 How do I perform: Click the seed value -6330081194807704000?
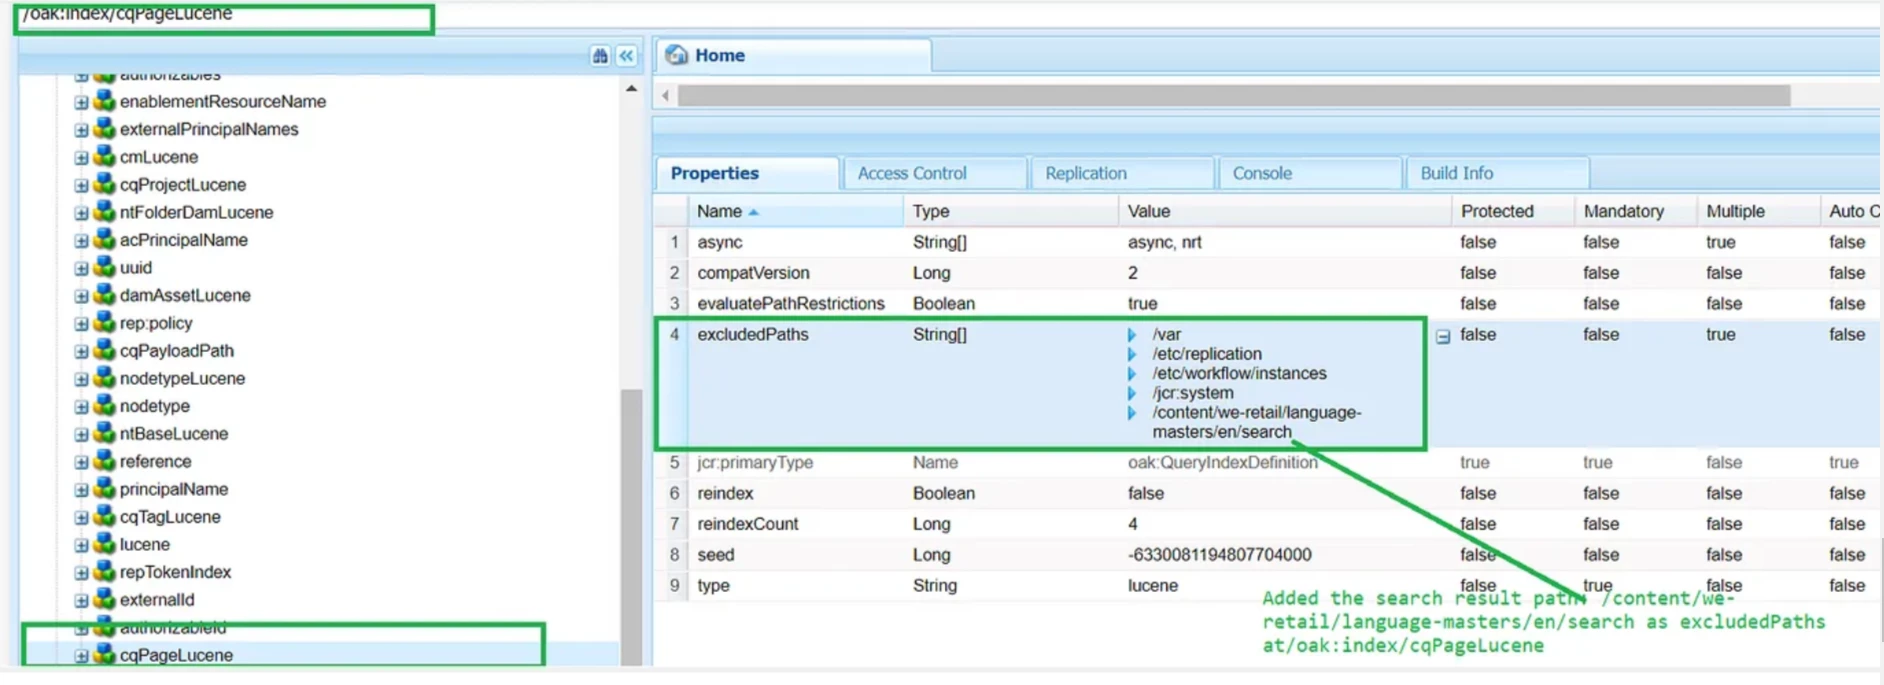tap(1219, 555)
